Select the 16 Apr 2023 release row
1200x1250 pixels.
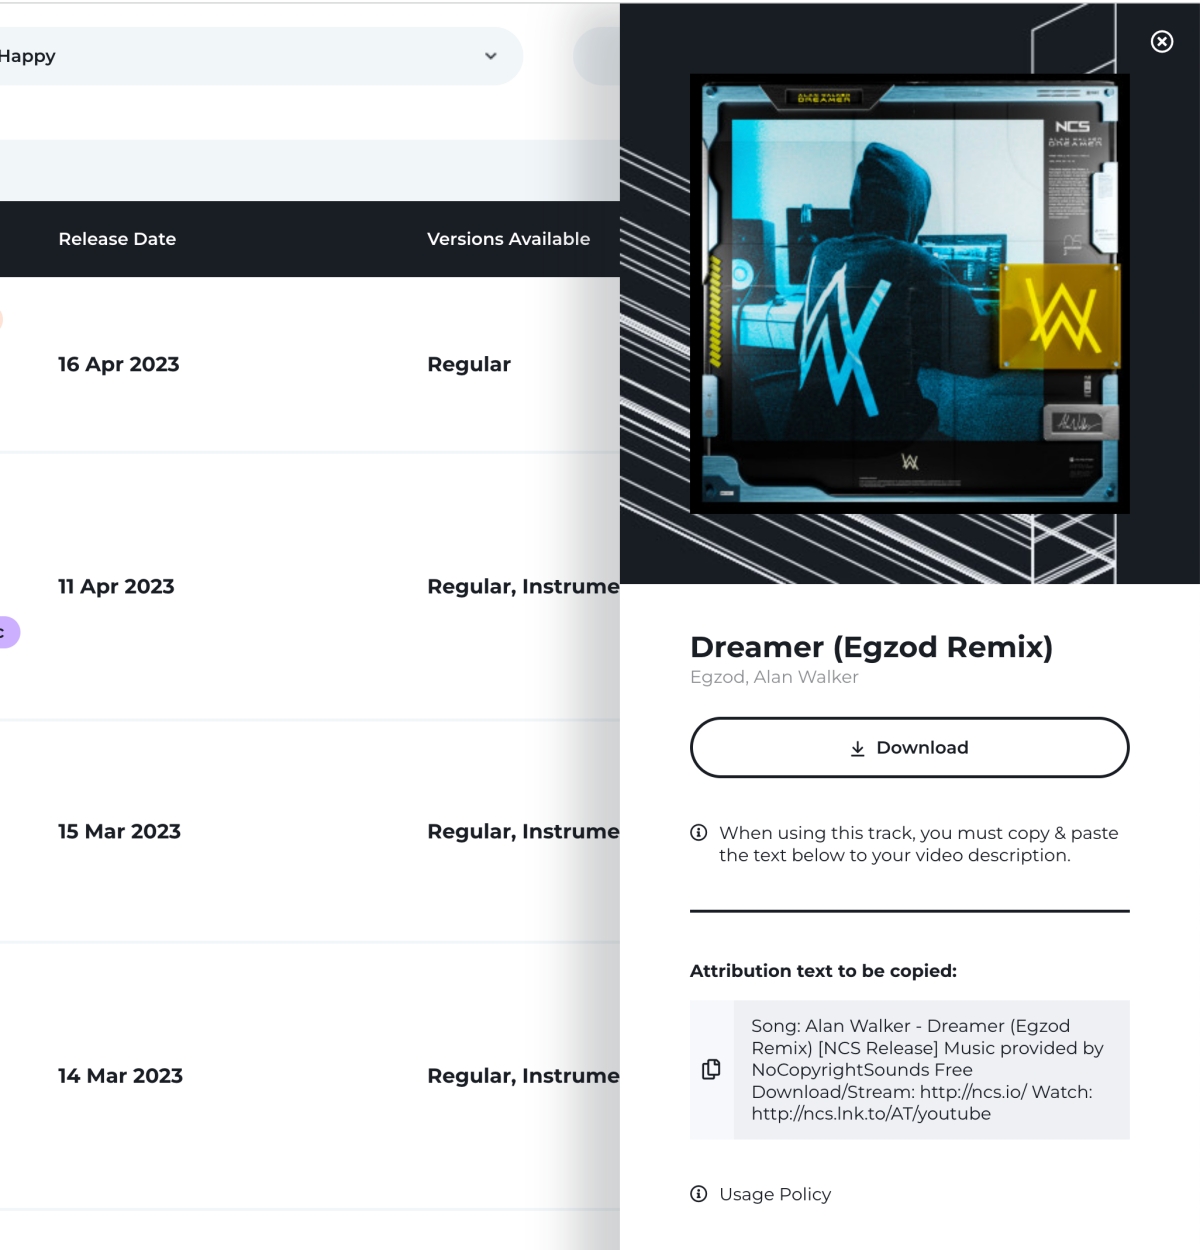pyautogui.click(x=310, y=364)
